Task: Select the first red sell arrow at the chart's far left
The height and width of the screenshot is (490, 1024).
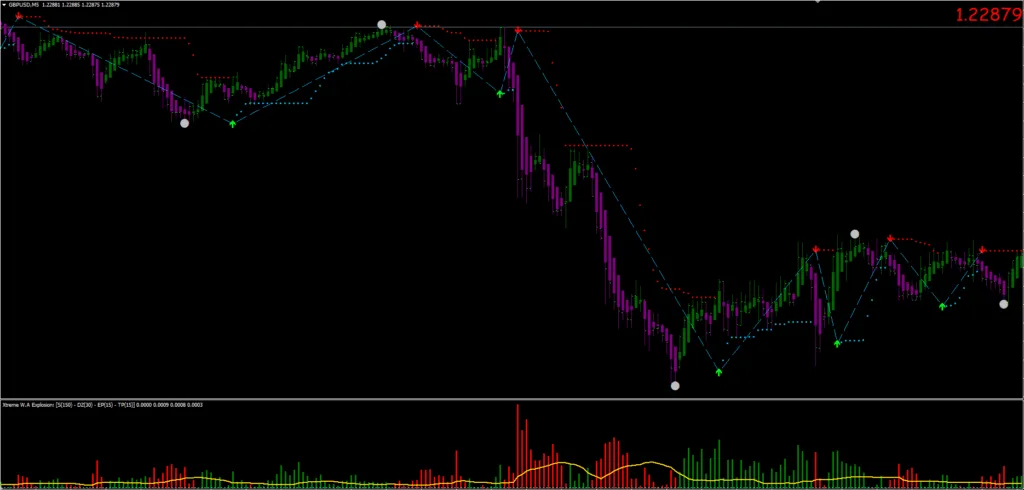Action: (19, 16)
